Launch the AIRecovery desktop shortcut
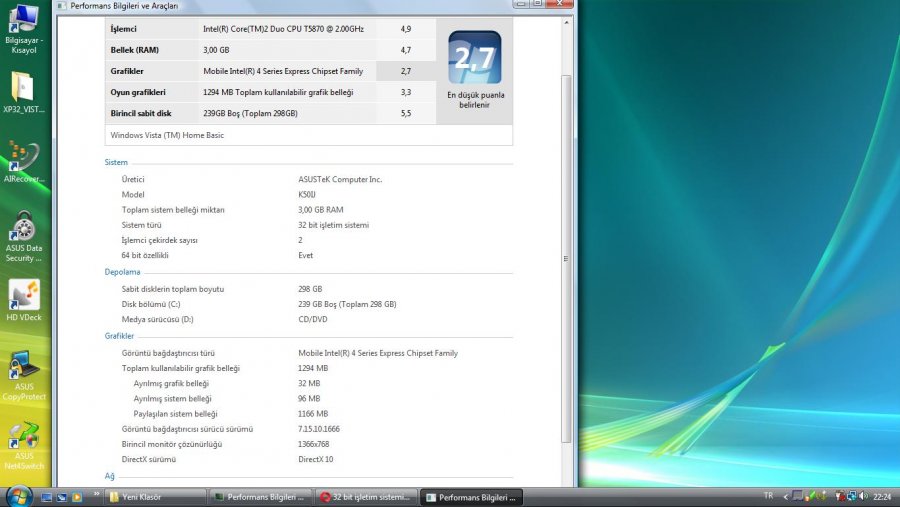The height and width of the screenshot is (507, 900). 22,158
